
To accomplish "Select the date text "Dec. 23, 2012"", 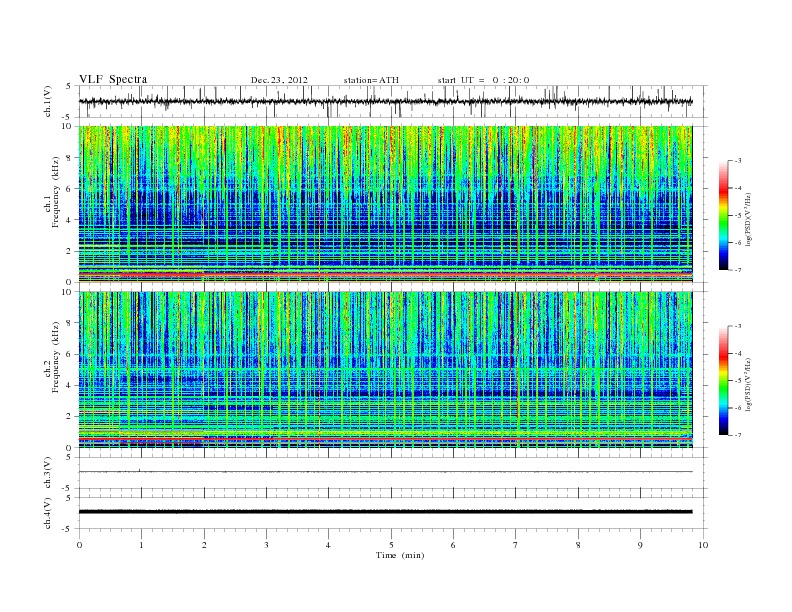I will (279, 80).
